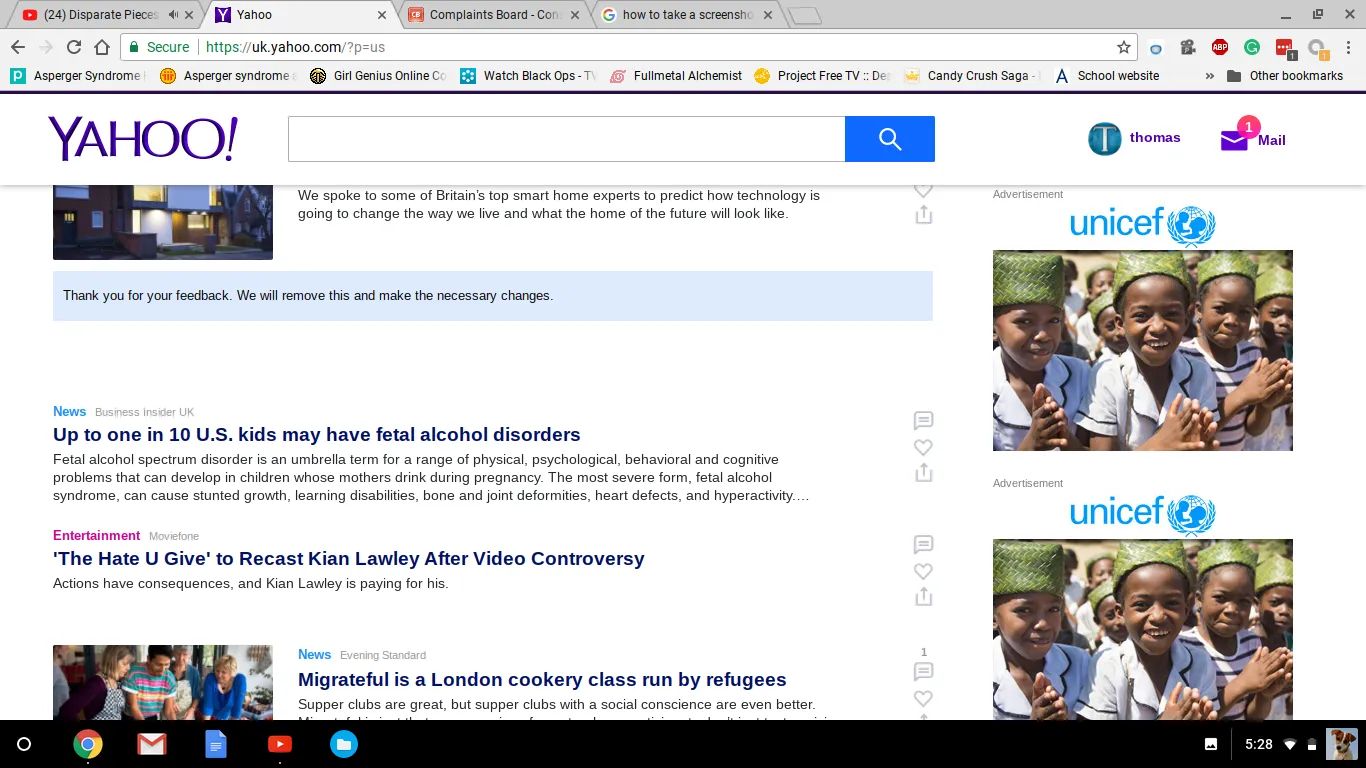Share the fetal alcohol disorders article
The width and height of the screenshot is (1366, 768).
coord(923,473)
